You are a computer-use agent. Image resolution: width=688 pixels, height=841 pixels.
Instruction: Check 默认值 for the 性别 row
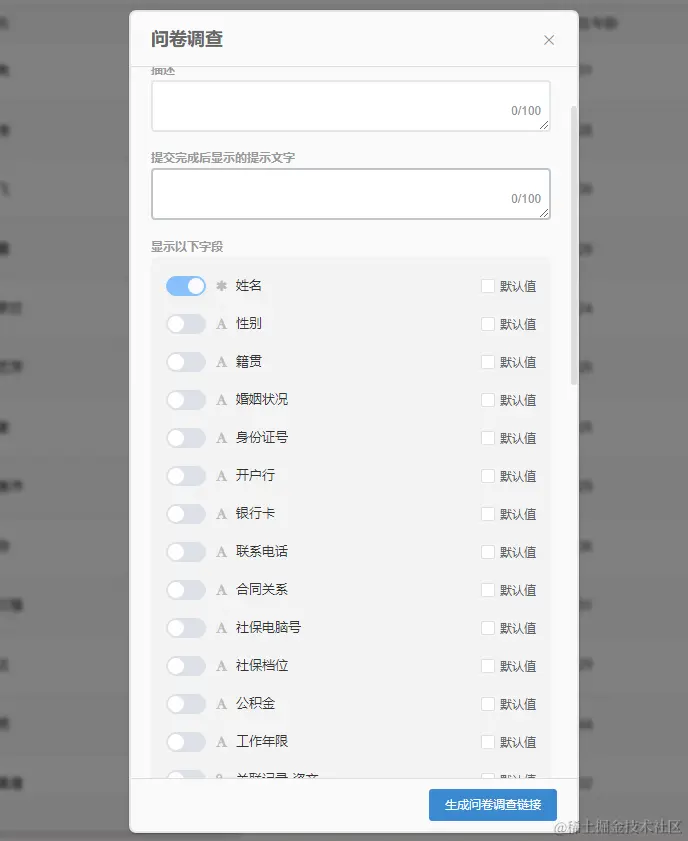(488, 324)
